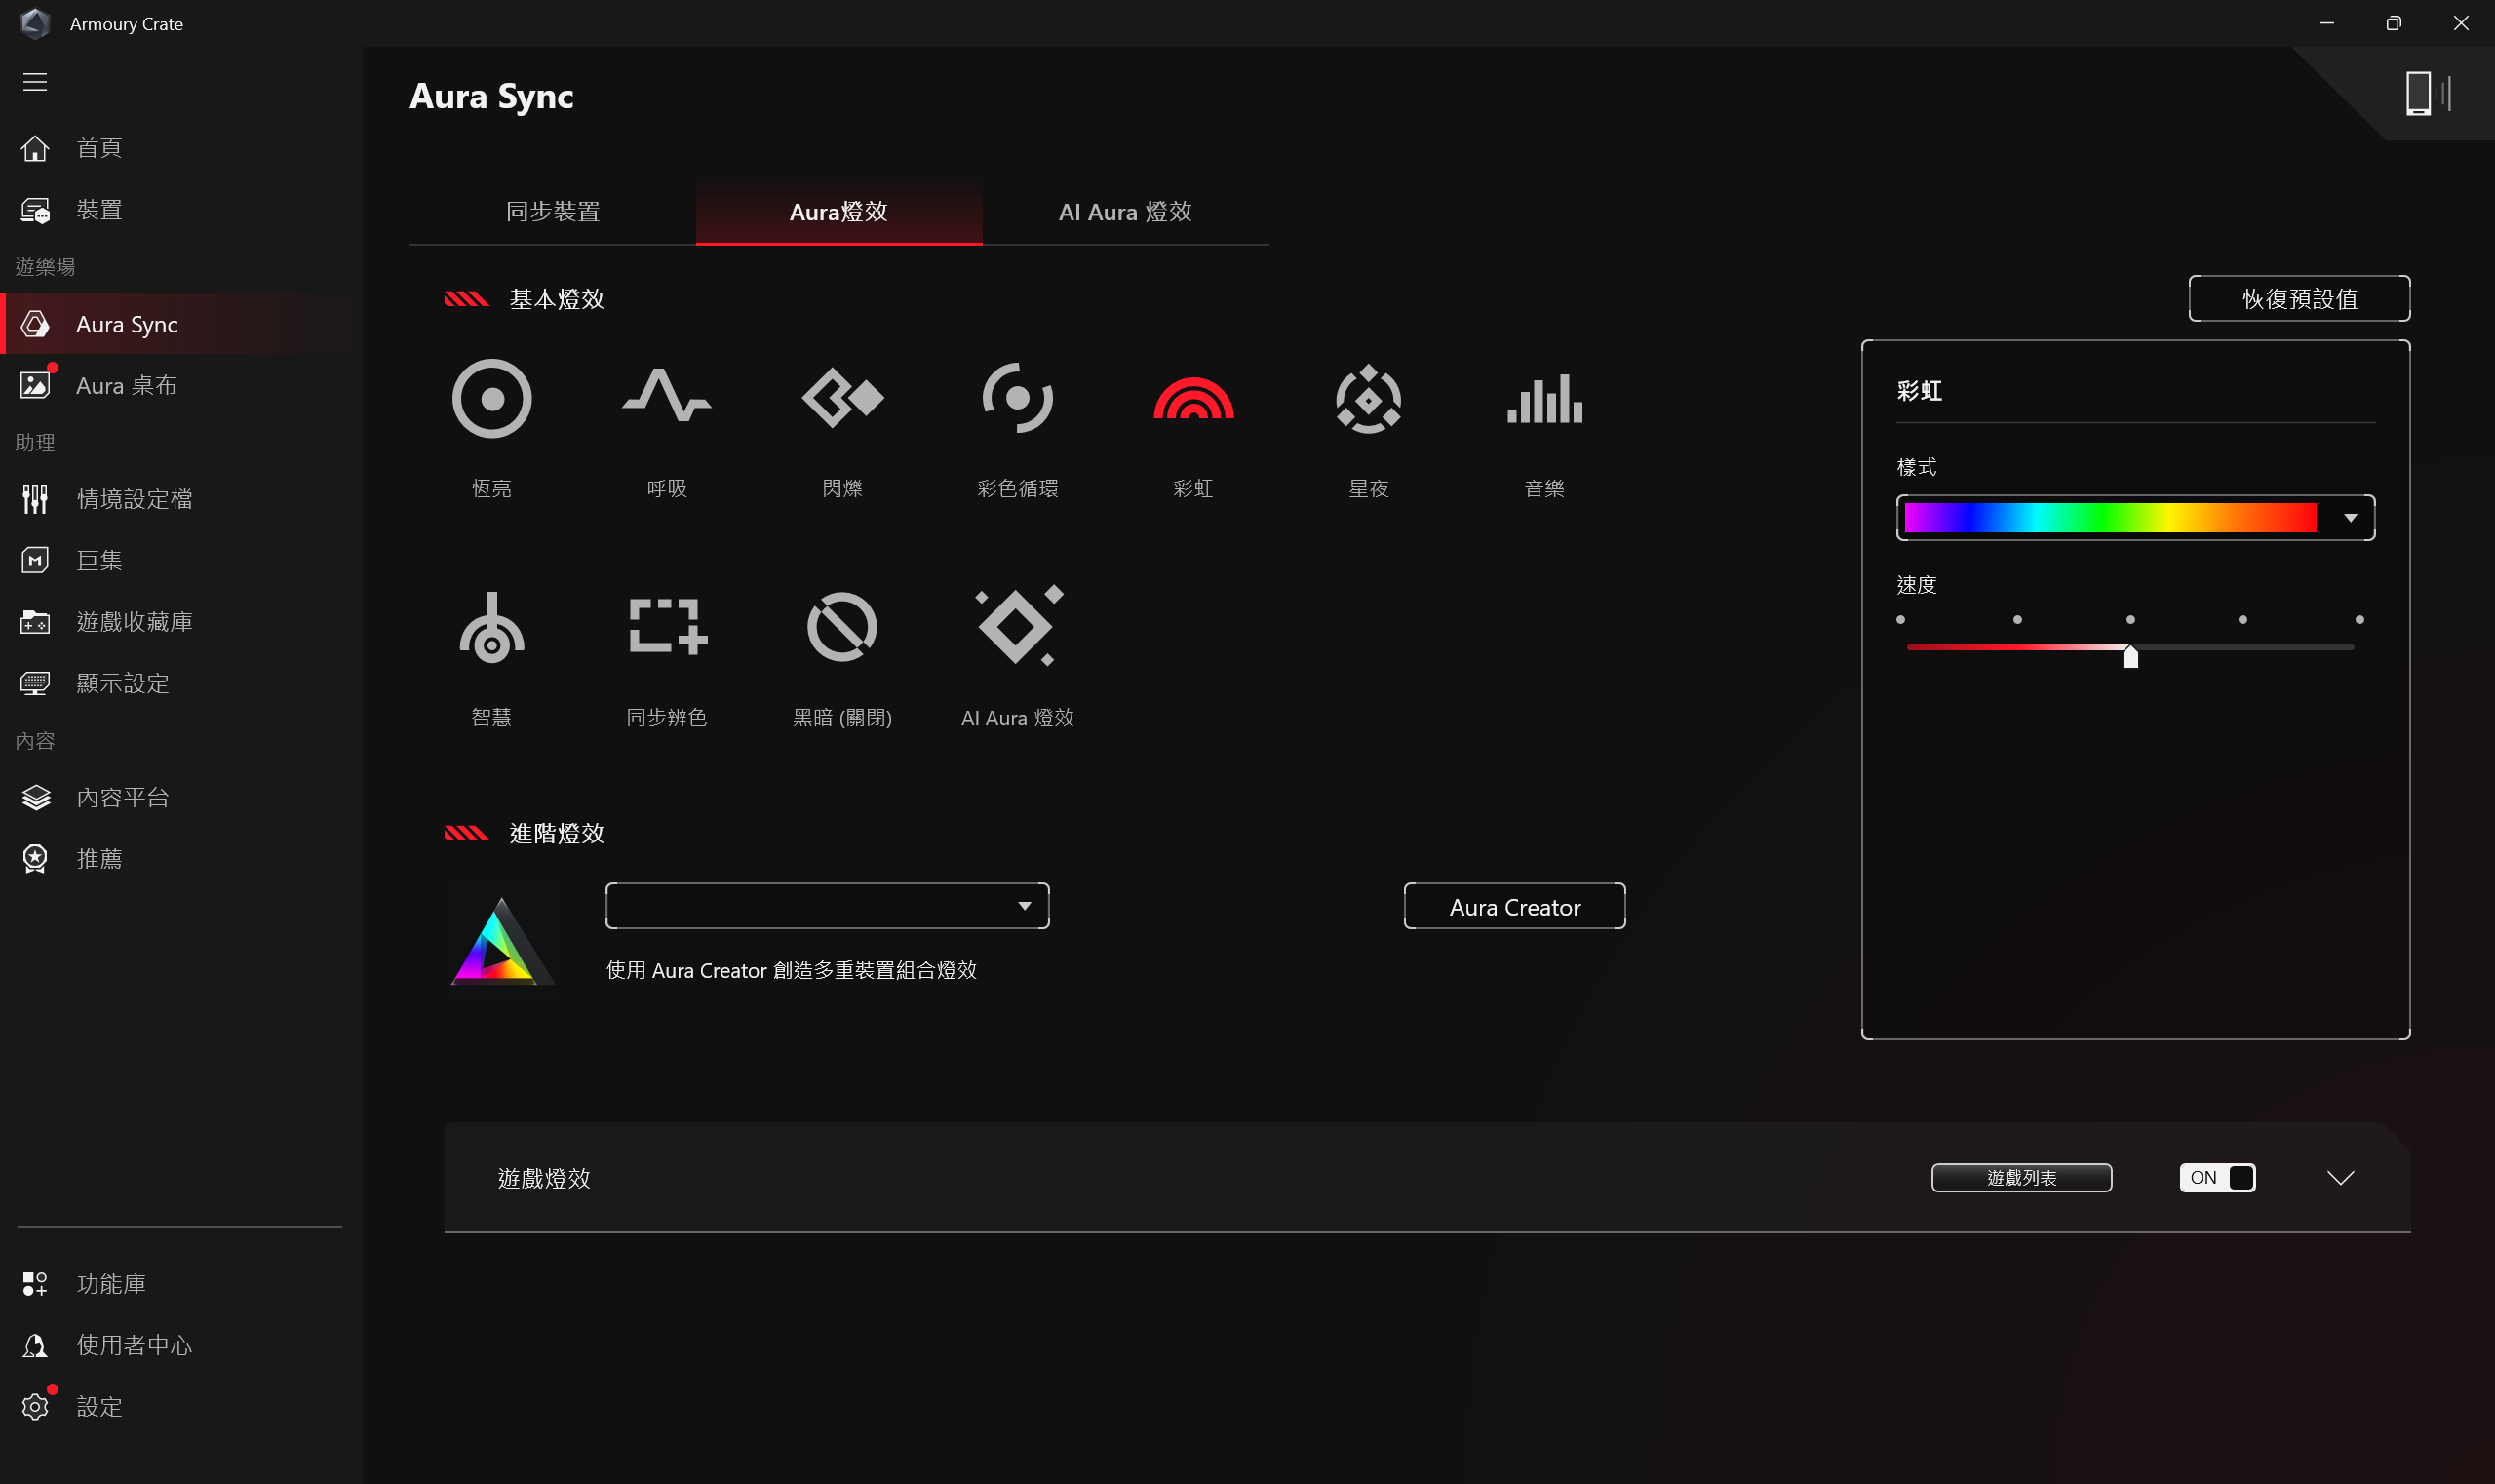Open 巨集 macros in the sidebar
2495x1484 pixels.
[180, 561]
